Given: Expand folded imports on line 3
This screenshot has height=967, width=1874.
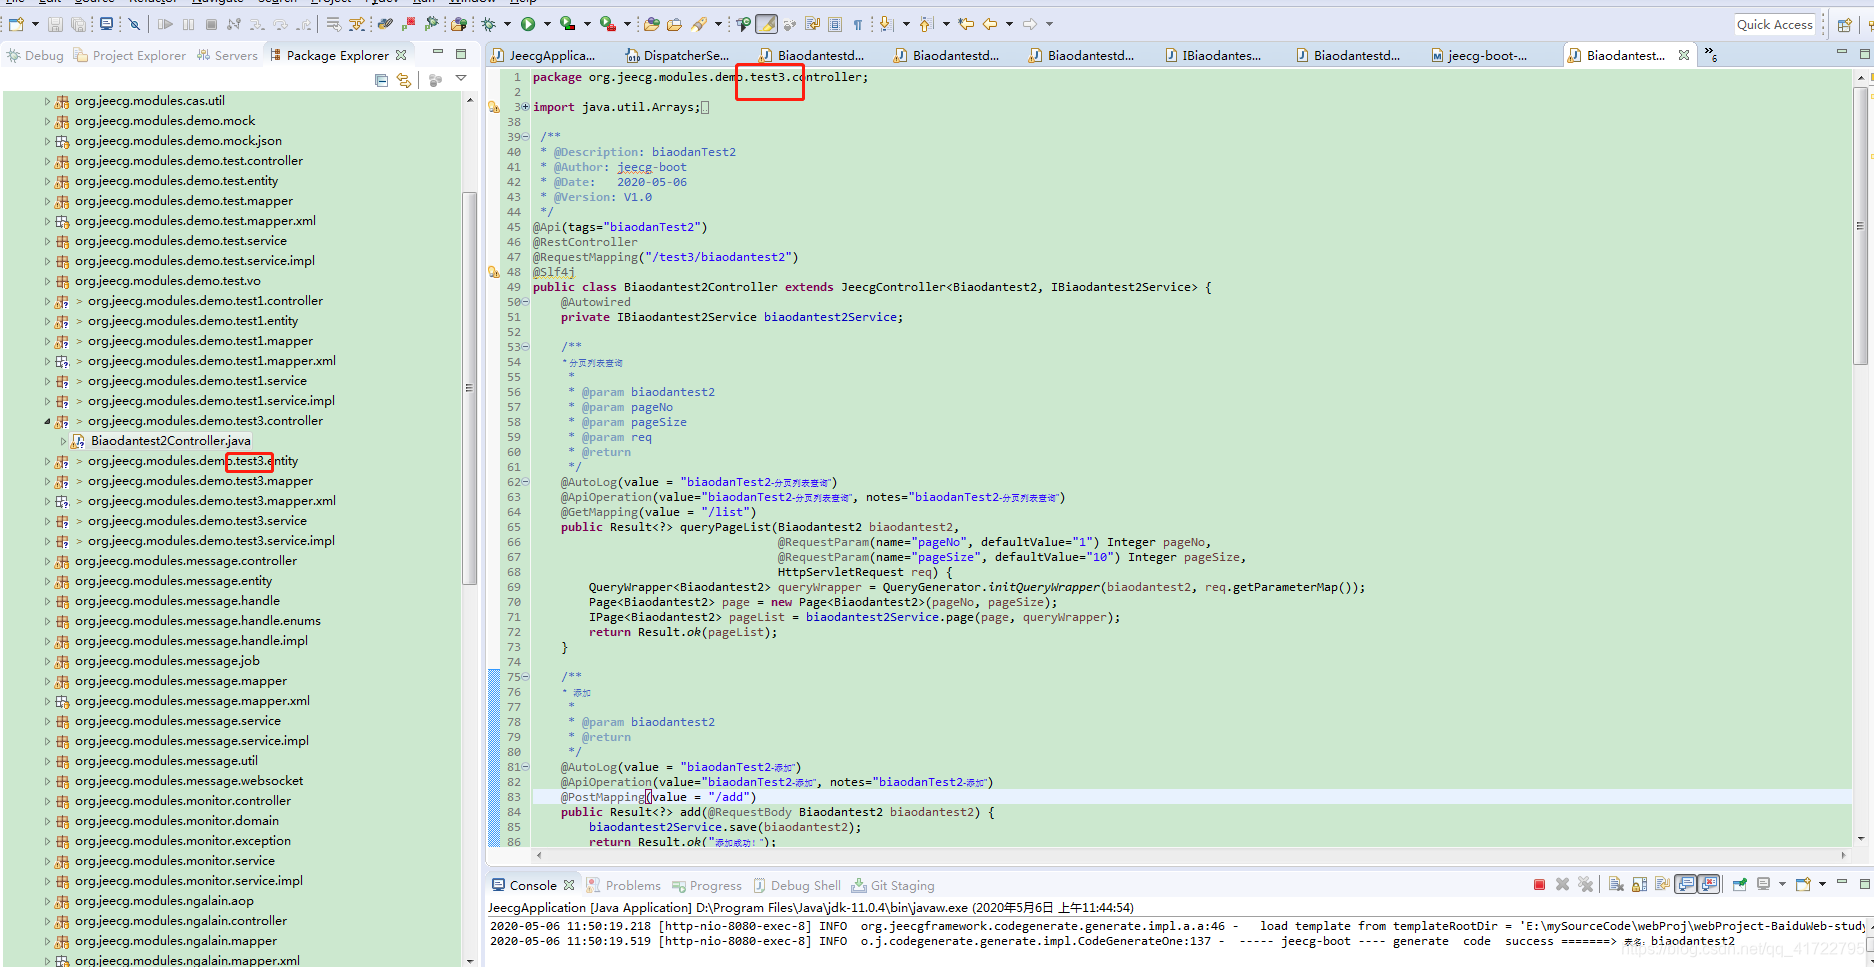Looking at the screenshot, I should pos(525,107).
